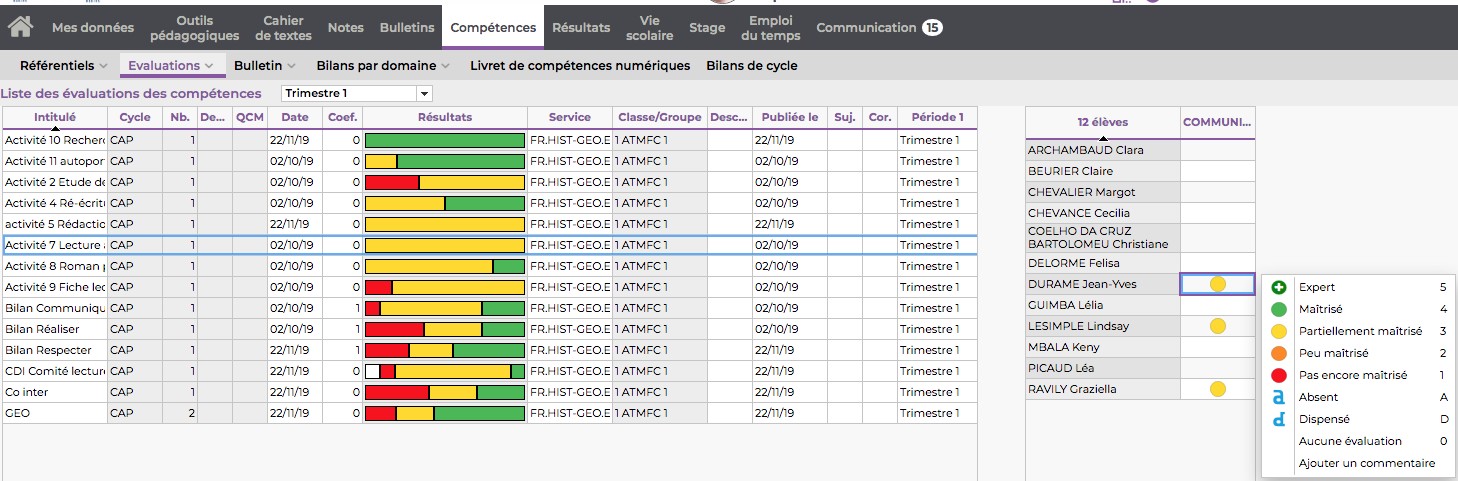Sort students by the 12 élèves header
Viewport: 1458px width, 481px height.
tap(1103, 122)
